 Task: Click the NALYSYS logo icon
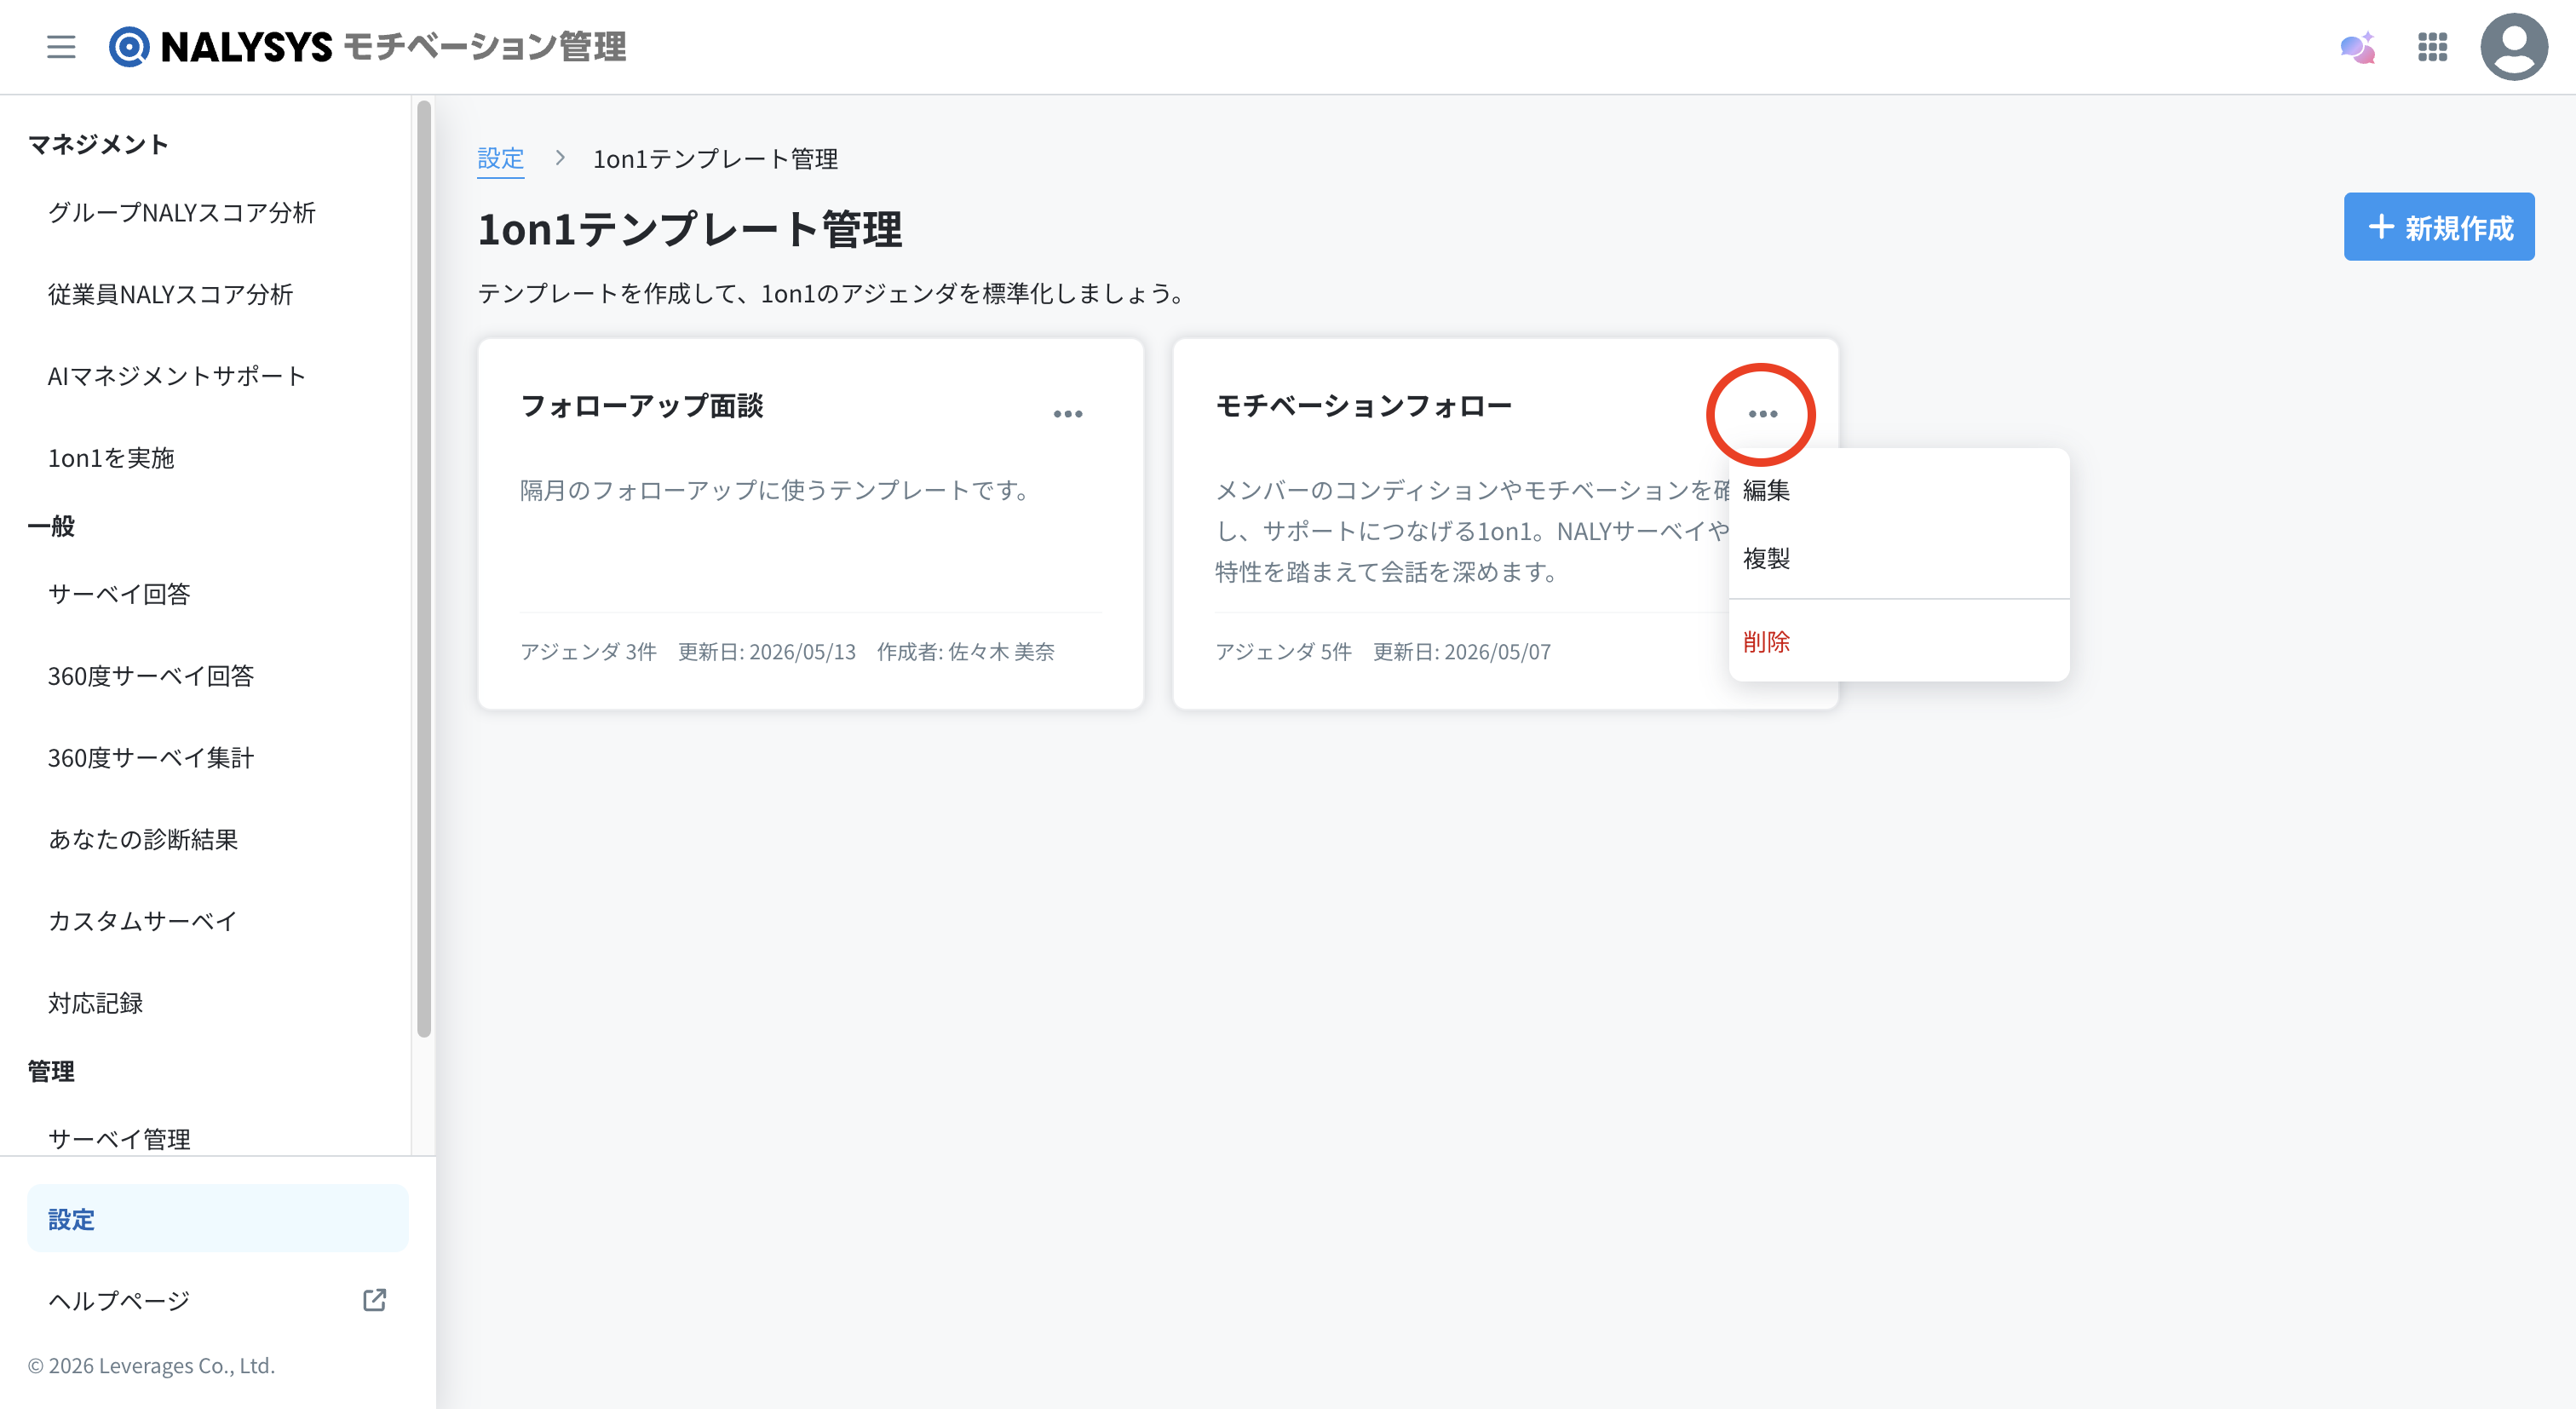pyautogui.click(x=129, y=47)
